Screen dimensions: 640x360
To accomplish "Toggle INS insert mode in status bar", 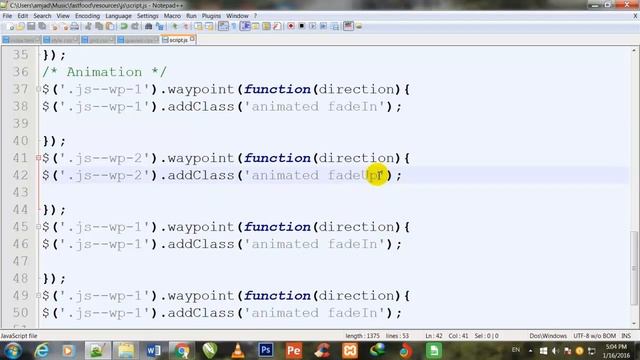I will (x=626, y=336).
